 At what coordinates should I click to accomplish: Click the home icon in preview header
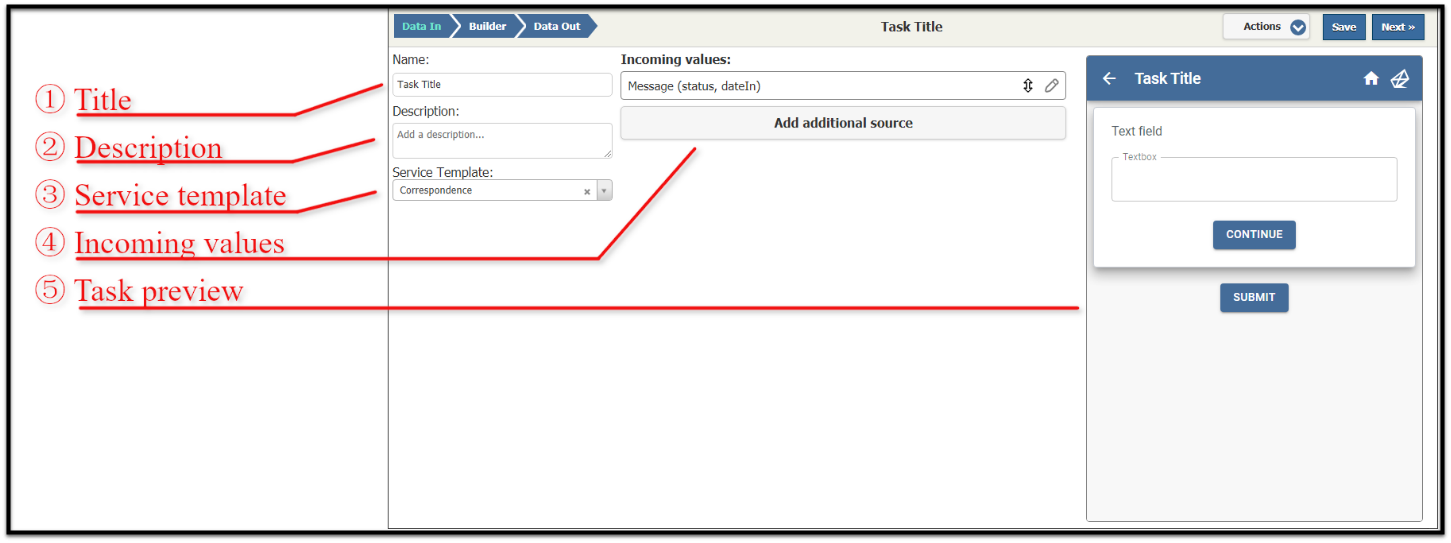click(x=1371, y=79)
